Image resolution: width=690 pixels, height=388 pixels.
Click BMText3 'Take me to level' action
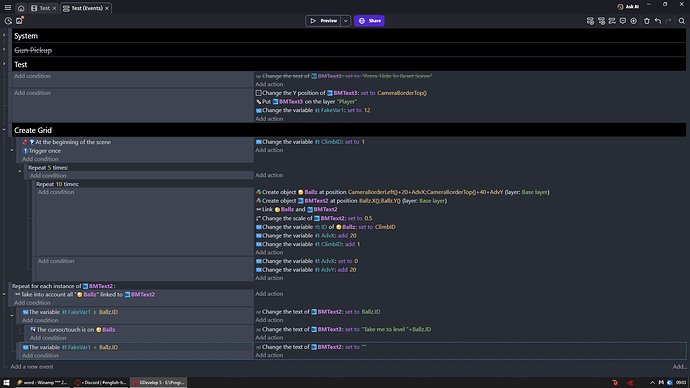pyautogui.click(x=344, y=329)
